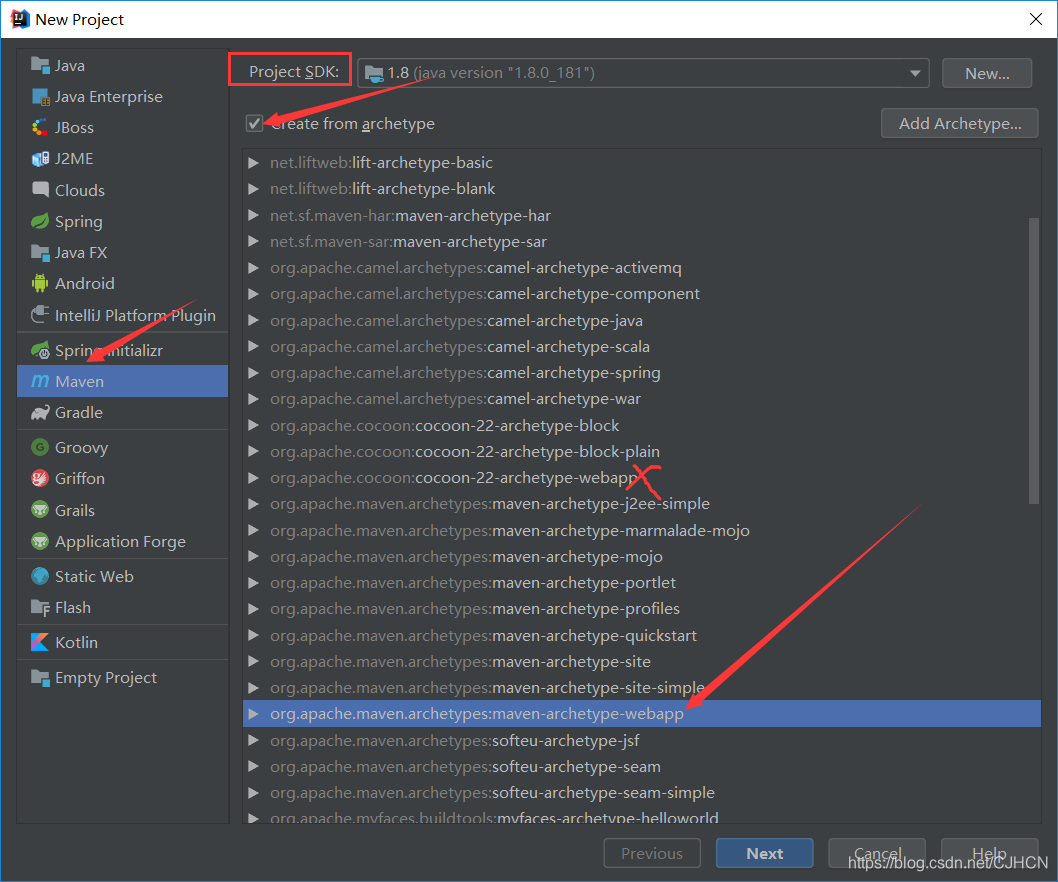This screenshot has width=1058, height=882.
Task: Click the Help button
Action: tap(989, 854)
